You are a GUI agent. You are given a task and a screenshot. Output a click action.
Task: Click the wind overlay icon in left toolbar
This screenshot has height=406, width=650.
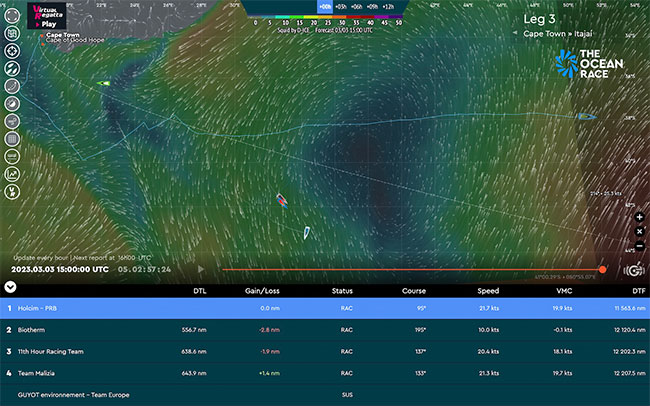pyautogui.click(x=12, y=121)
